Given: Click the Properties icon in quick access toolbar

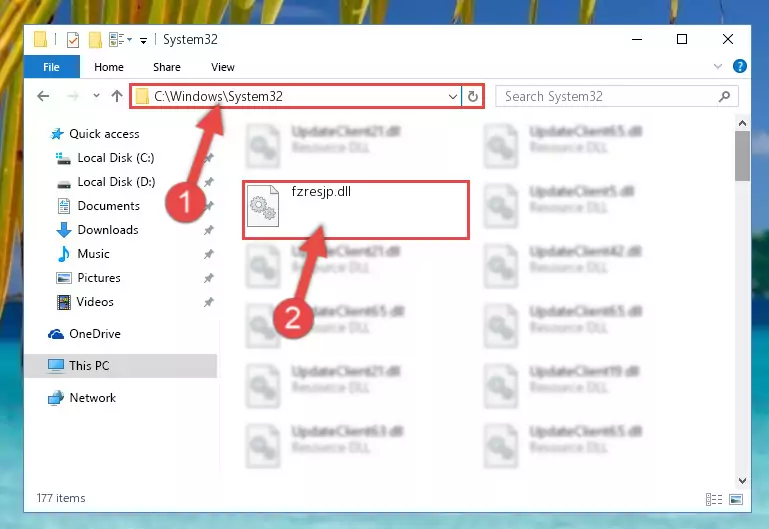Looking at the screenshot, I should coord(73,40).
